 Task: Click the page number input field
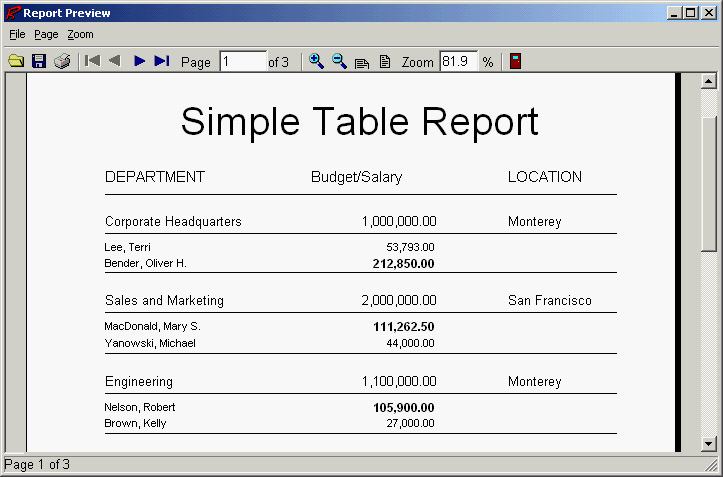click(x=242, y=62)
